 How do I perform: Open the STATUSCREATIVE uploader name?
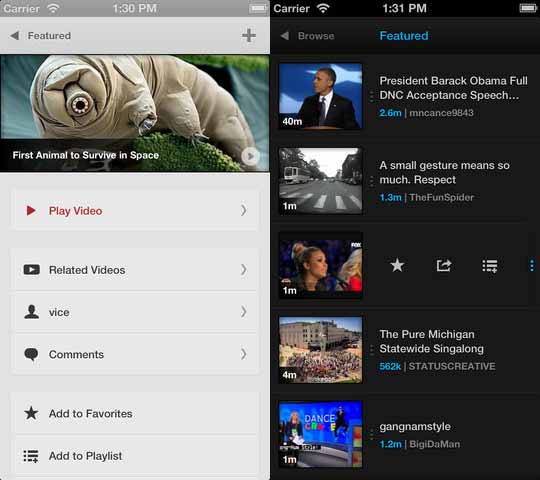[x=452, y=366]
